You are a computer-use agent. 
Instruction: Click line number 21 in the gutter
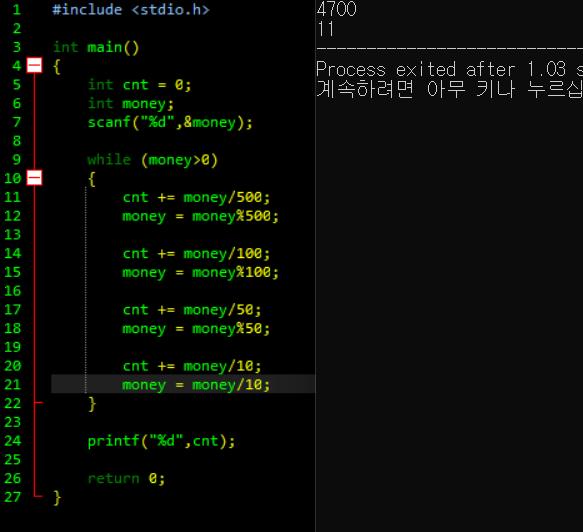pos(13,384)
